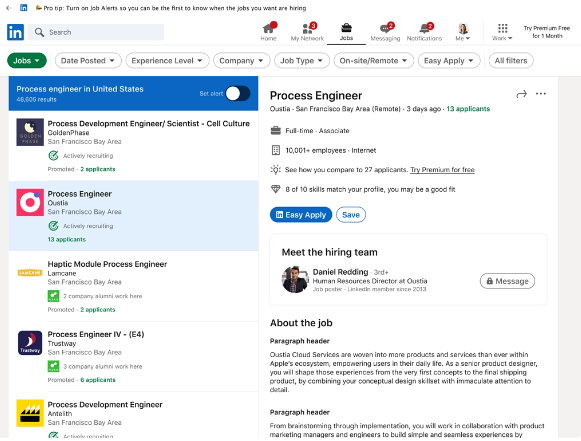Viewport: 581px width, 441px height.
Task: Click the LinkedIn logo in the navbar
Action: [x=15, y=32]
